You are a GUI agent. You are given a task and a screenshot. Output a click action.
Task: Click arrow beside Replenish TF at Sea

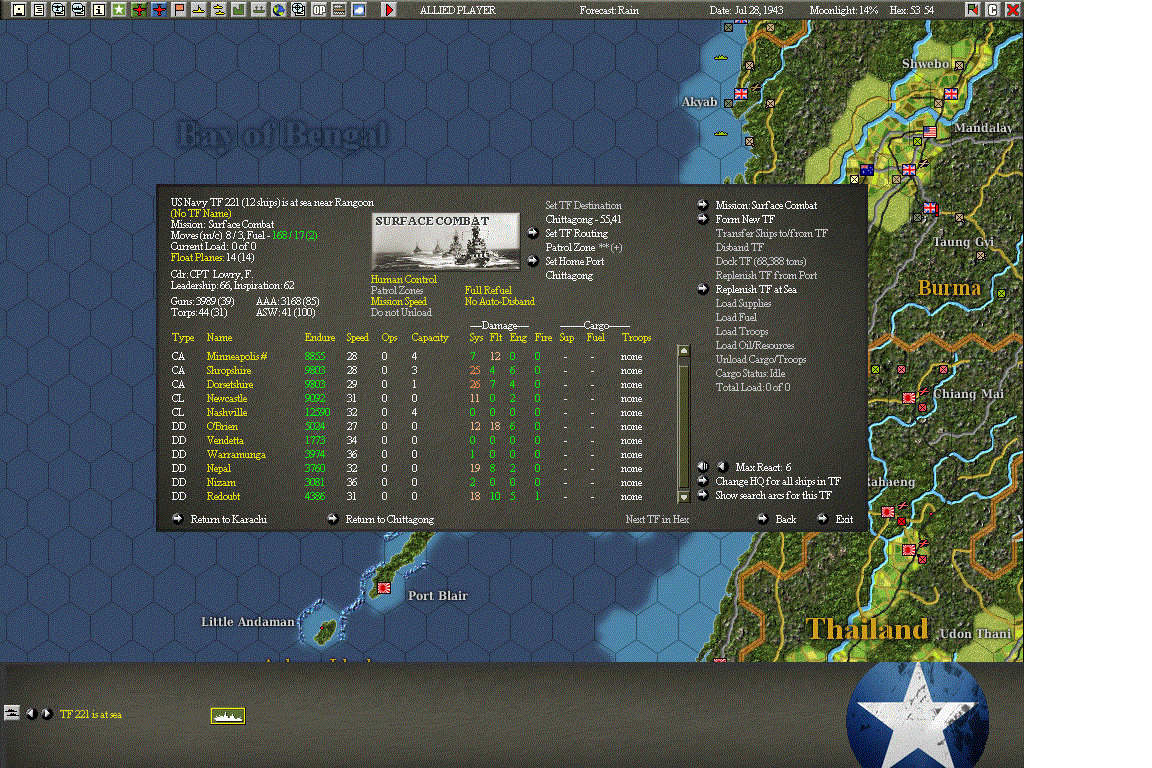click(702, 289)
